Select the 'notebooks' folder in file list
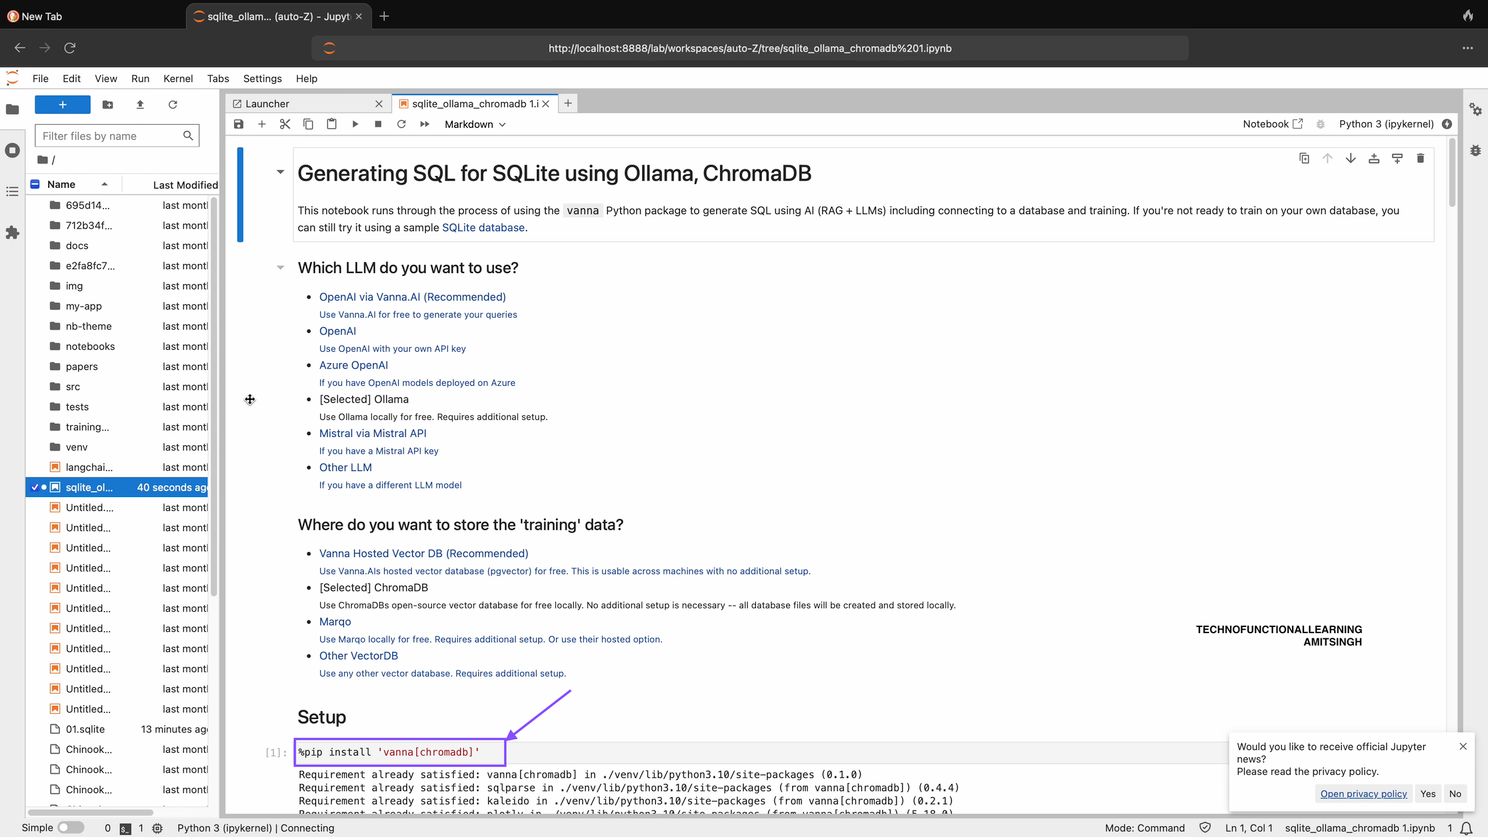The height and width of the screenshot is (837, 1488). (x=118, y=346)
